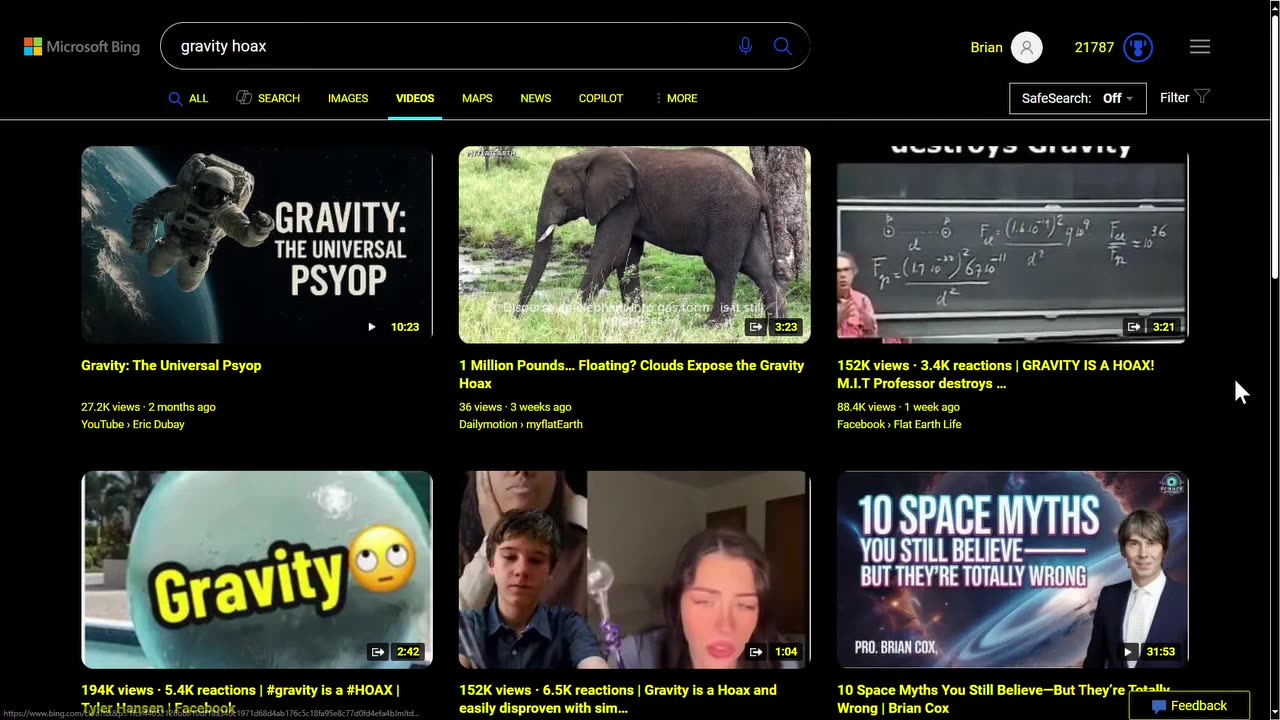The height and width of the screenshot is (720, 1280).
Task: Switch to the ALL tab
Action: tap(188, 98)
